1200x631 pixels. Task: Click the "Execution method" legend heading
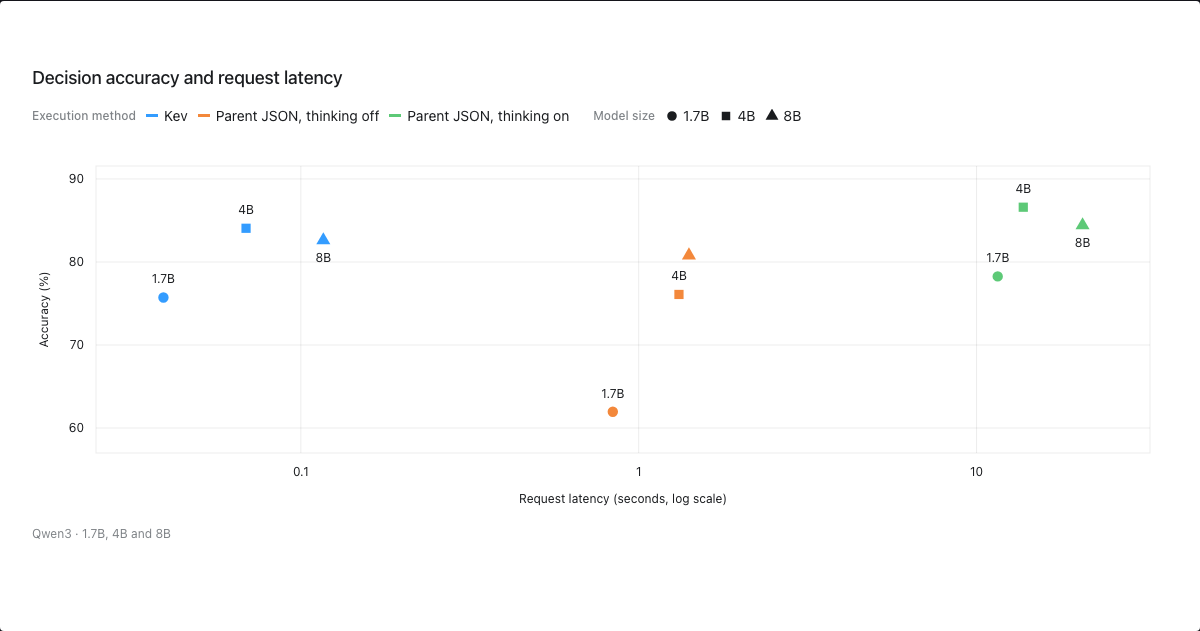tap(84, 116)
